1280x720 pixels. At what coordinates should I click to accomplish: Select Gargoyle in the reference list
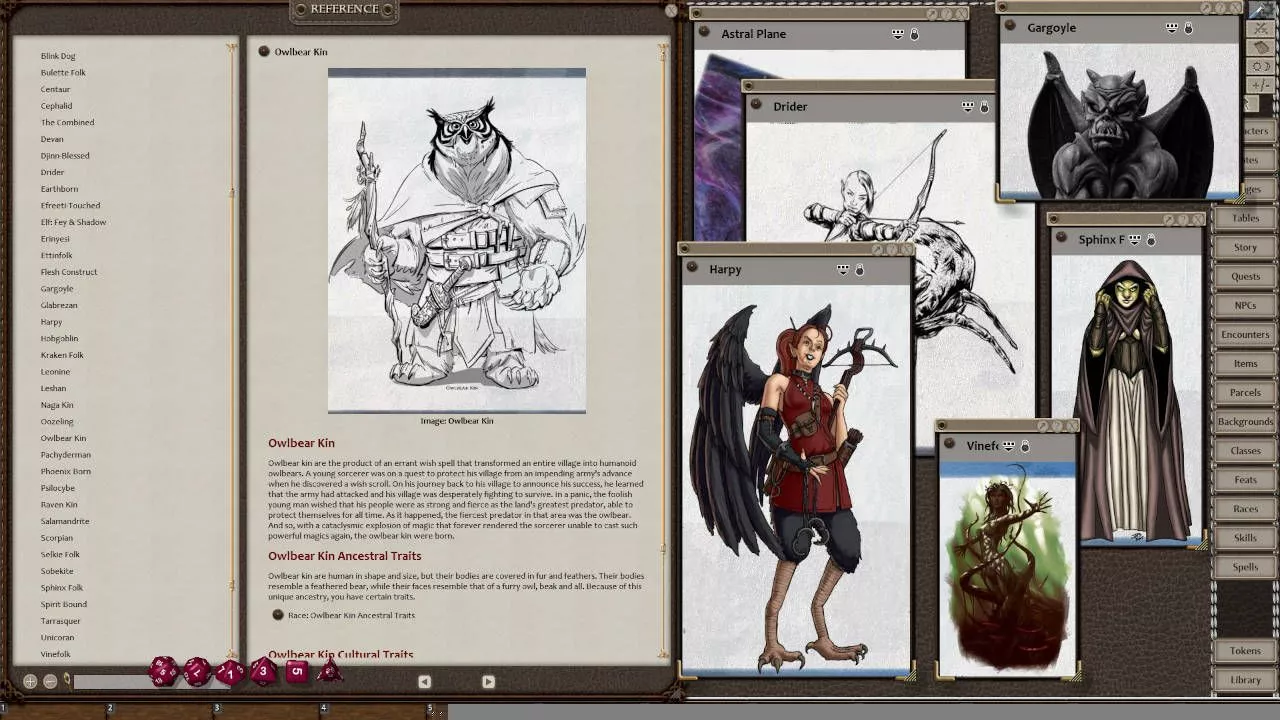tap(57, 288)
